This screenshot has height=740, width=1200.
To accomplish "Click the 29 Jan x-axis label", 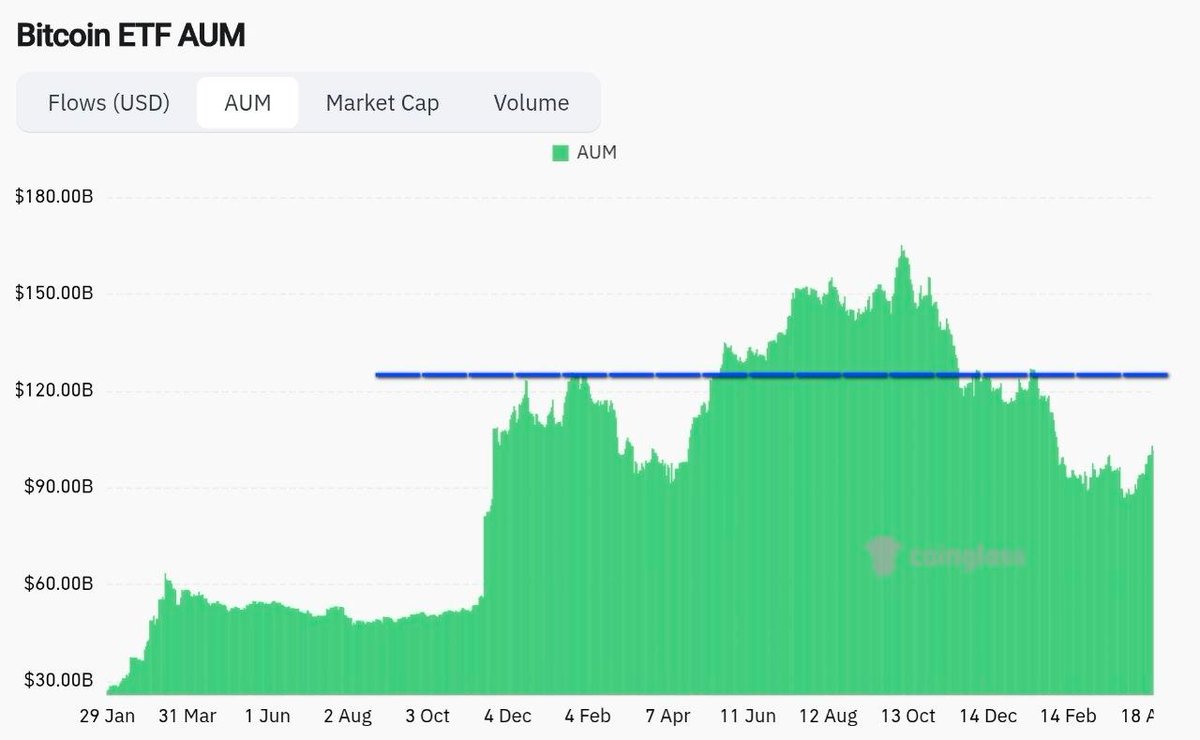I will point(107,716).
